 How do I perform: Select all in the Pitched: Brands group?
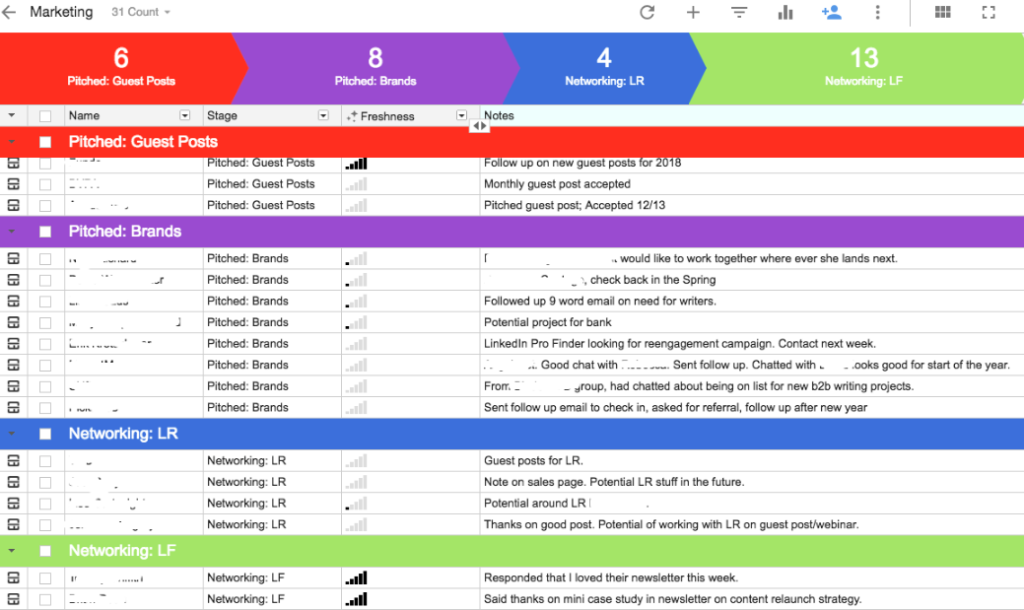click(x=45, y=232)
